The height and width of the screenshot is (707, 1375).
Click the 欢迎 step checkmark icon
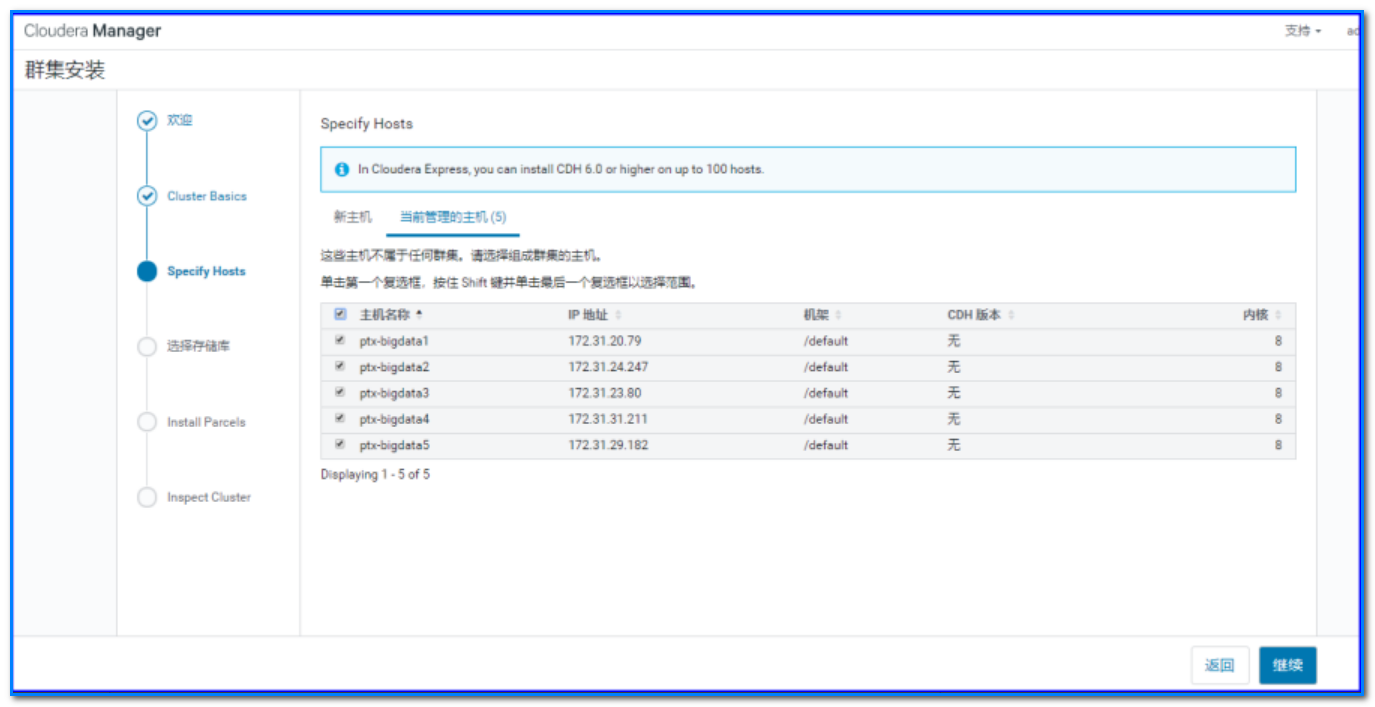(x=147, y=121)
